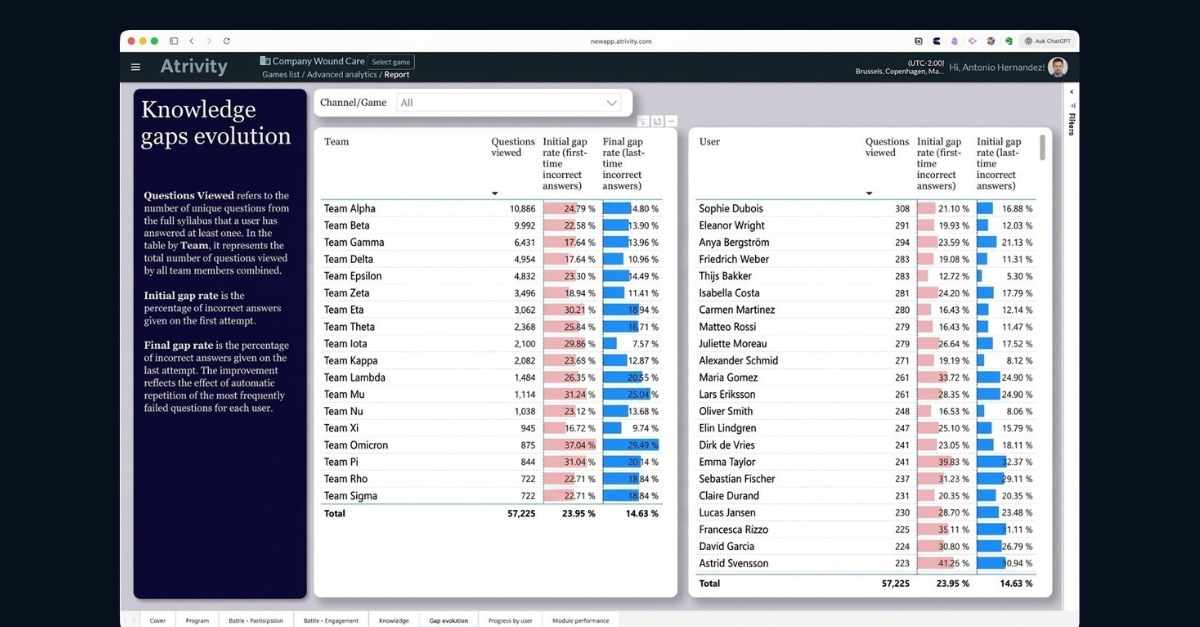Select the Thijs Bakker row
Viewport: 1200px width, 627px height.
(867, 276)
